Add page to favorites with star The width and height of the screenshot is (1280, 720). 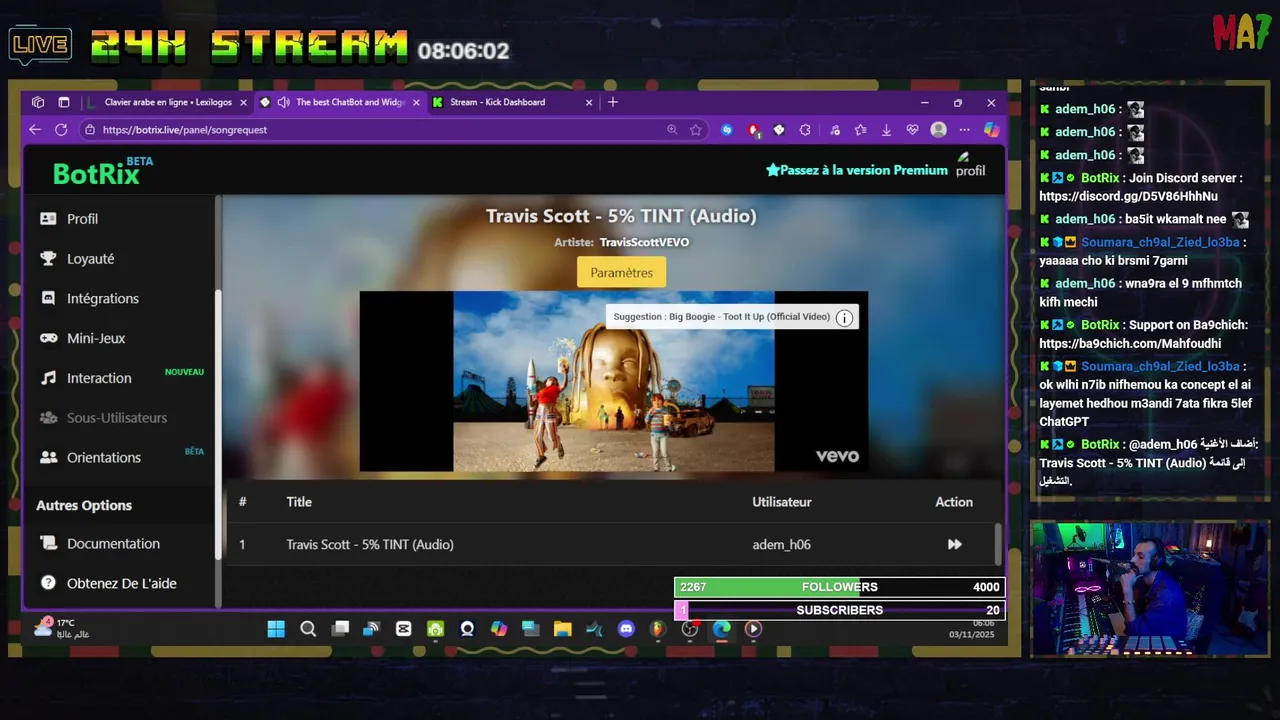pyautogui.click(x=696, y=130)
